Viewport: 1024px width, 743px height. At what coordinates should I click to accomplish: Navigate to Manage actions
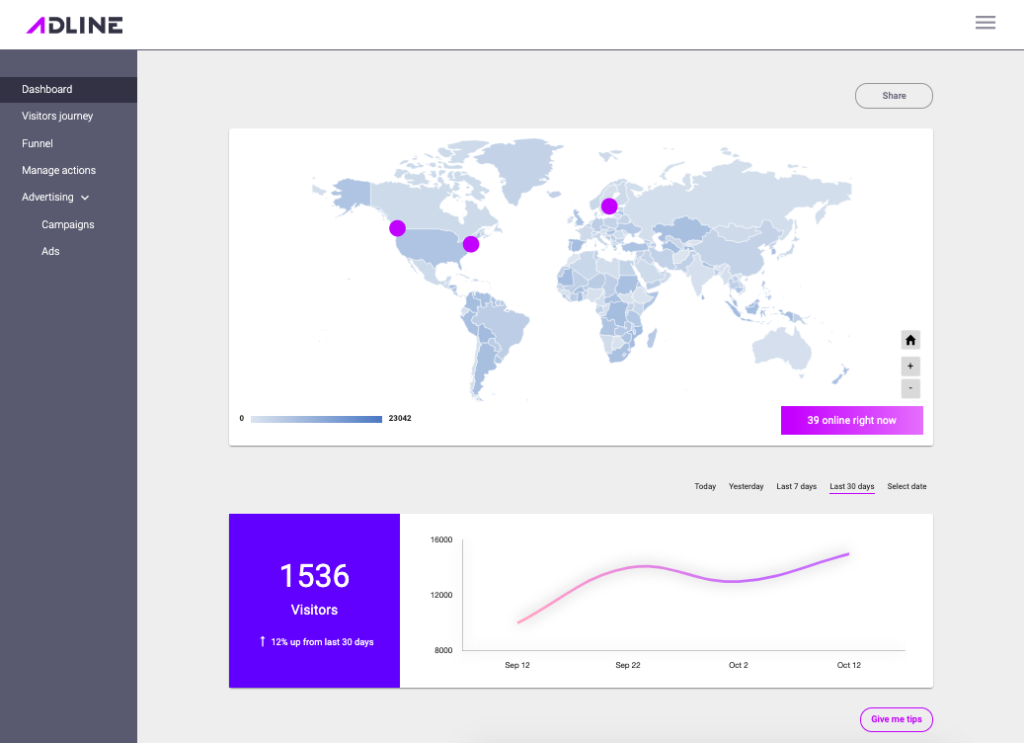pyautogui.click(x=59, y=171)
